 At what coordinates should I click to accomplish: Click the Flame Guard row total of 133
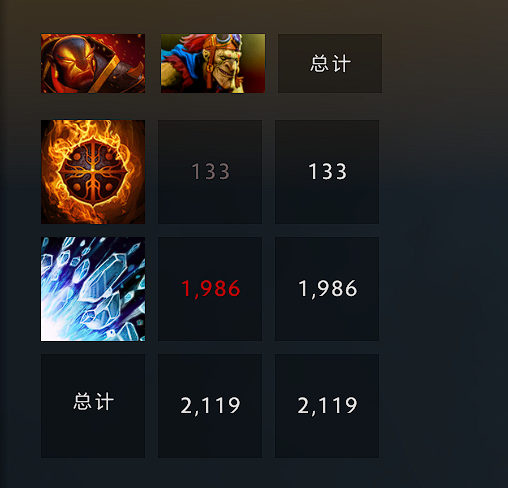(x=327, y=172)
